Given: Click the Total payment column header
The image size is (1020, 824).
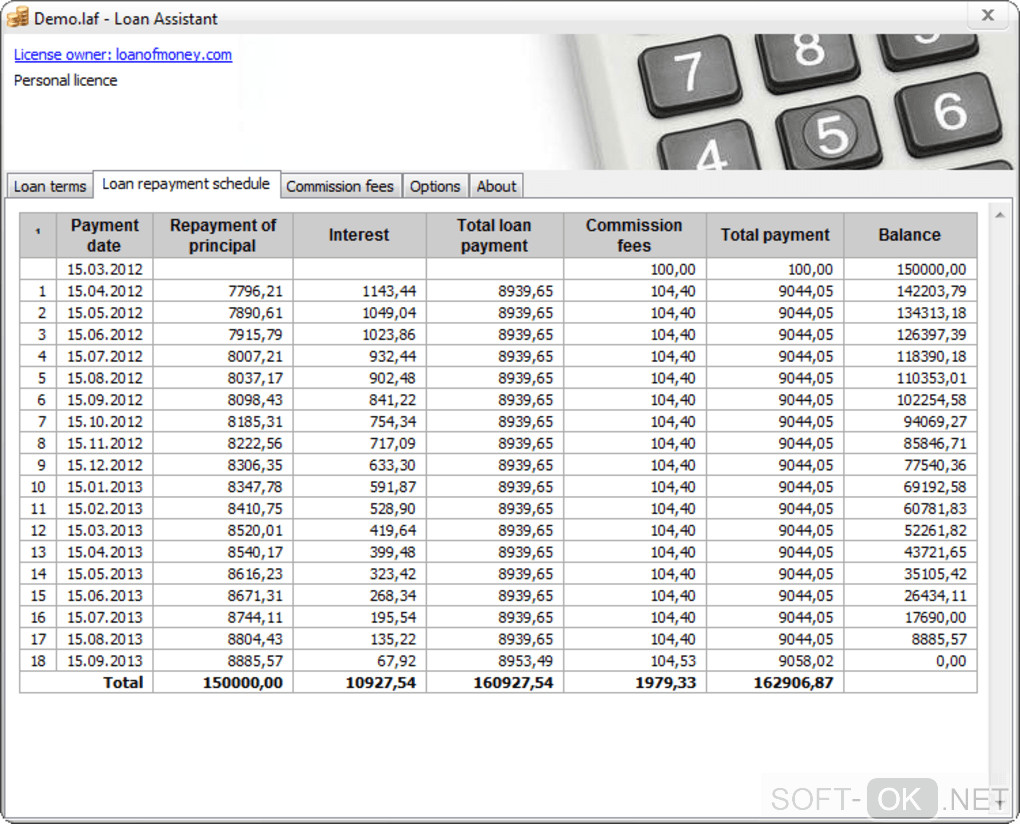Looking at the screenshot, I should [x=775, y=235].
